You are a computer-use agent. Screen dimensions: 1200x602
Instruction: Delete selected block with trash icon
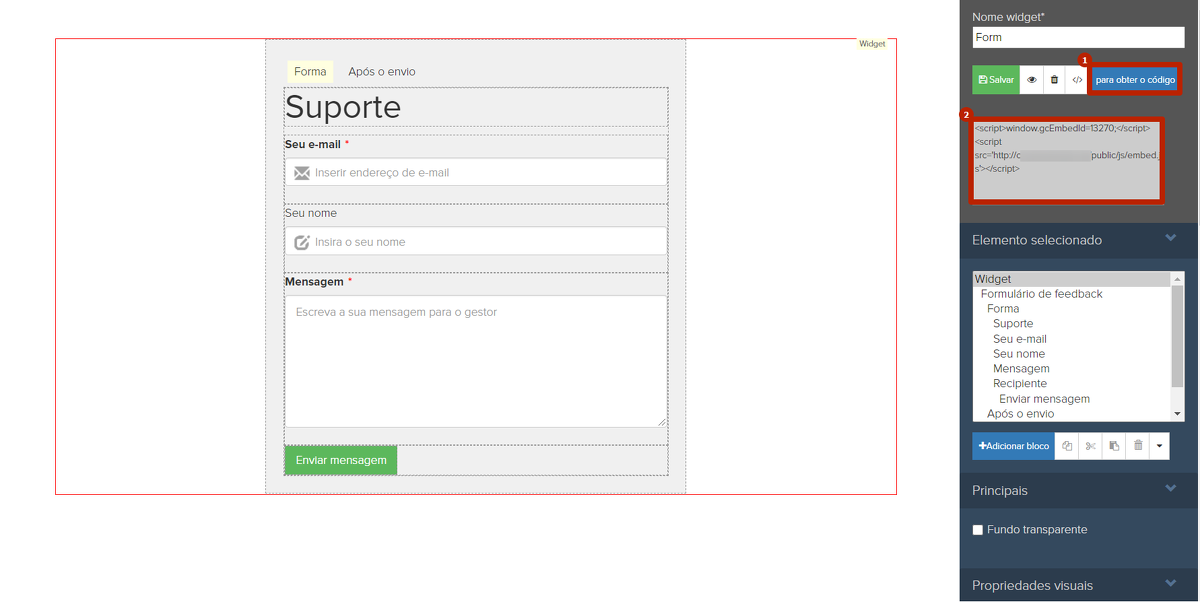(x=1137, y=446)
